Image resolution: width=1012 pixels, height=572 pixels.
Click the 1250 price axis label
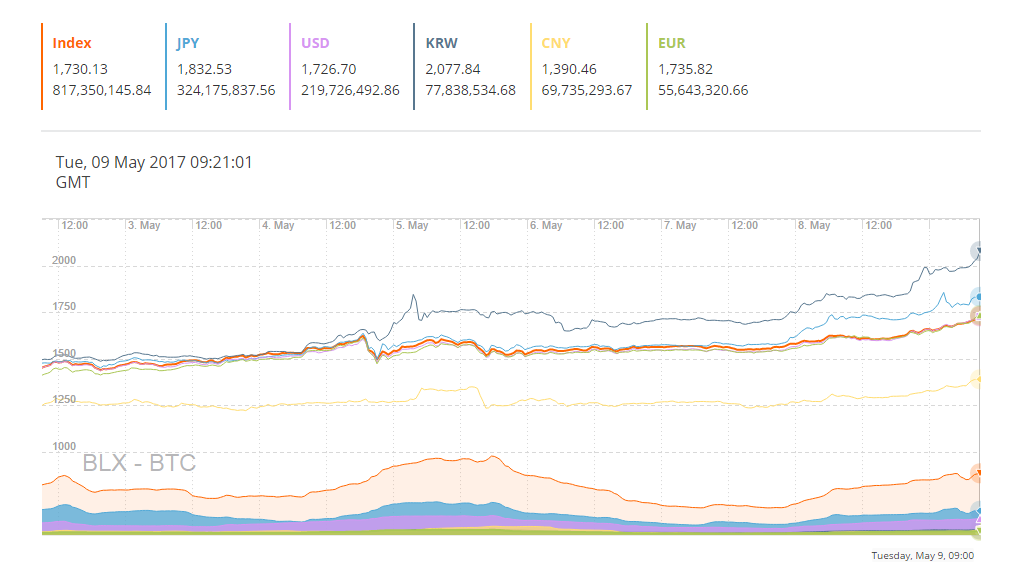(x=64, y=400)
